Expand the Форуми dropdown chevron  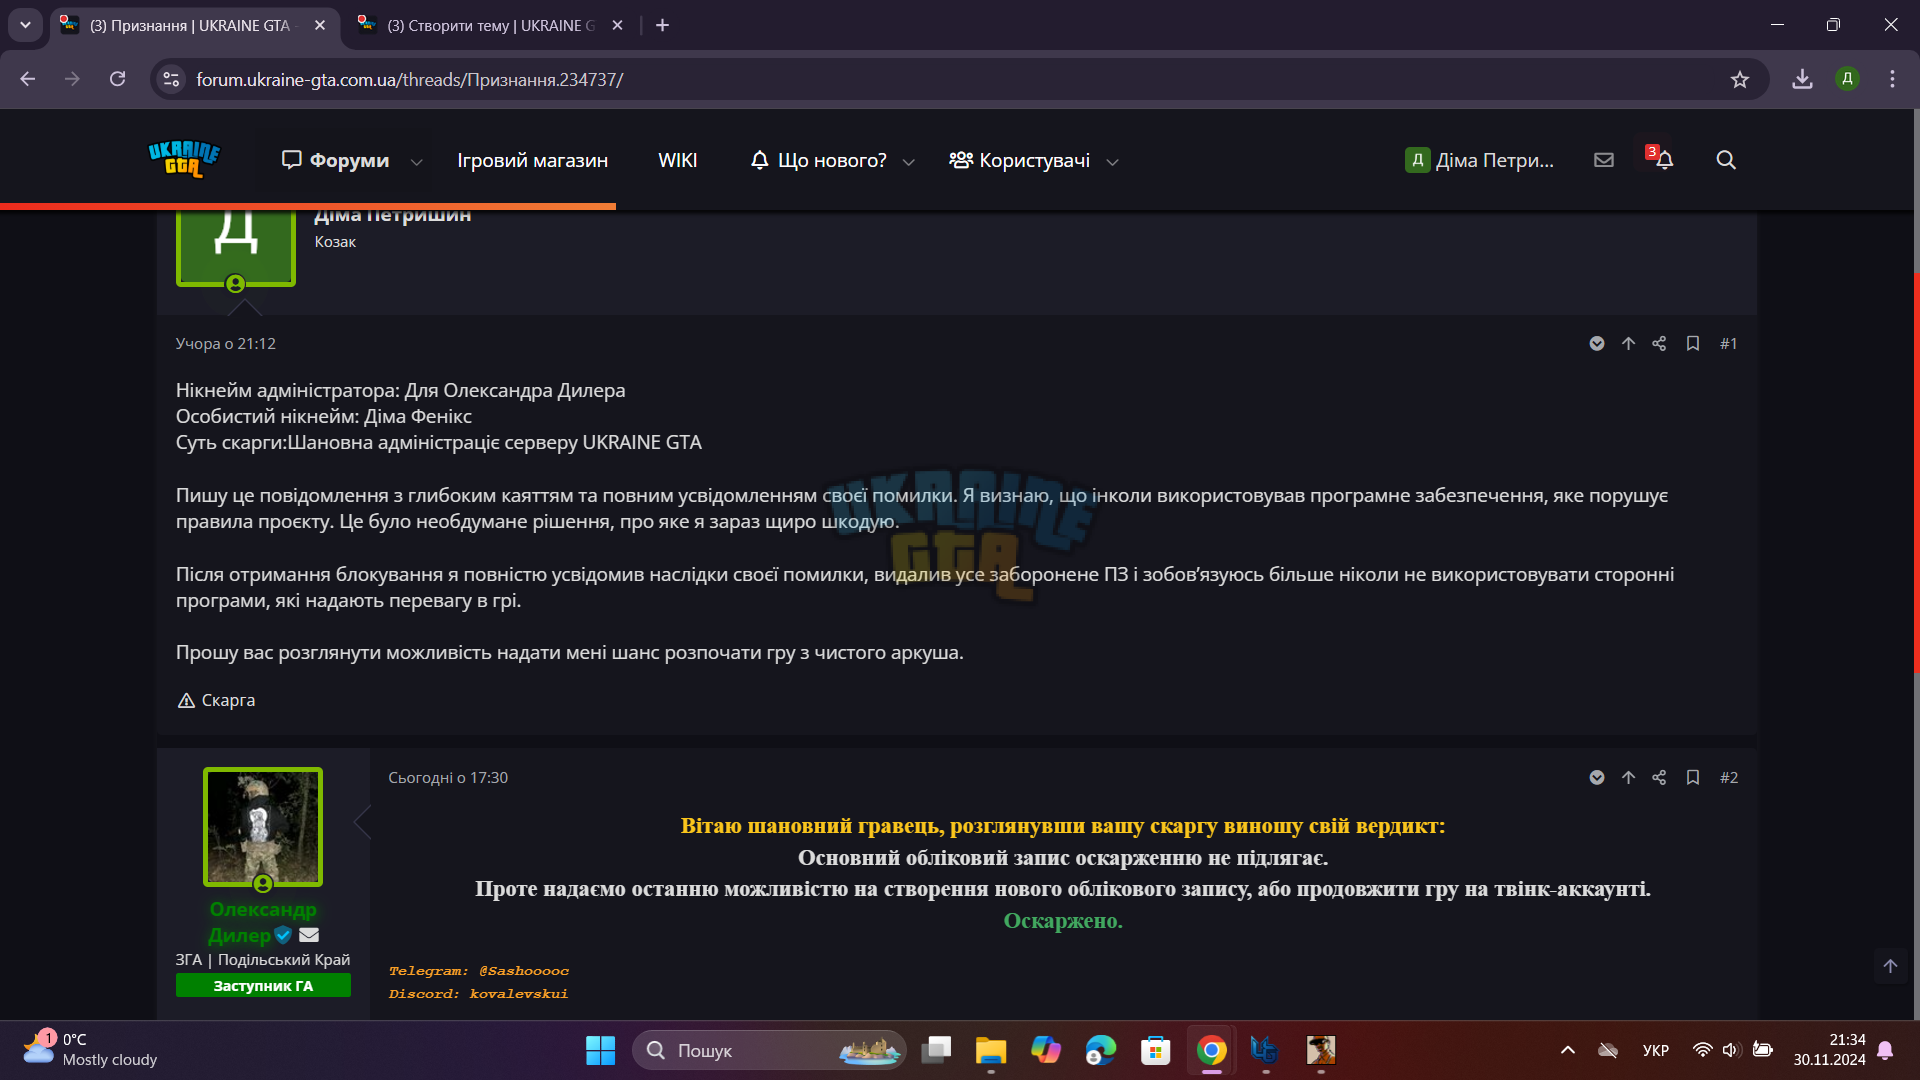[x=417, y=161]
